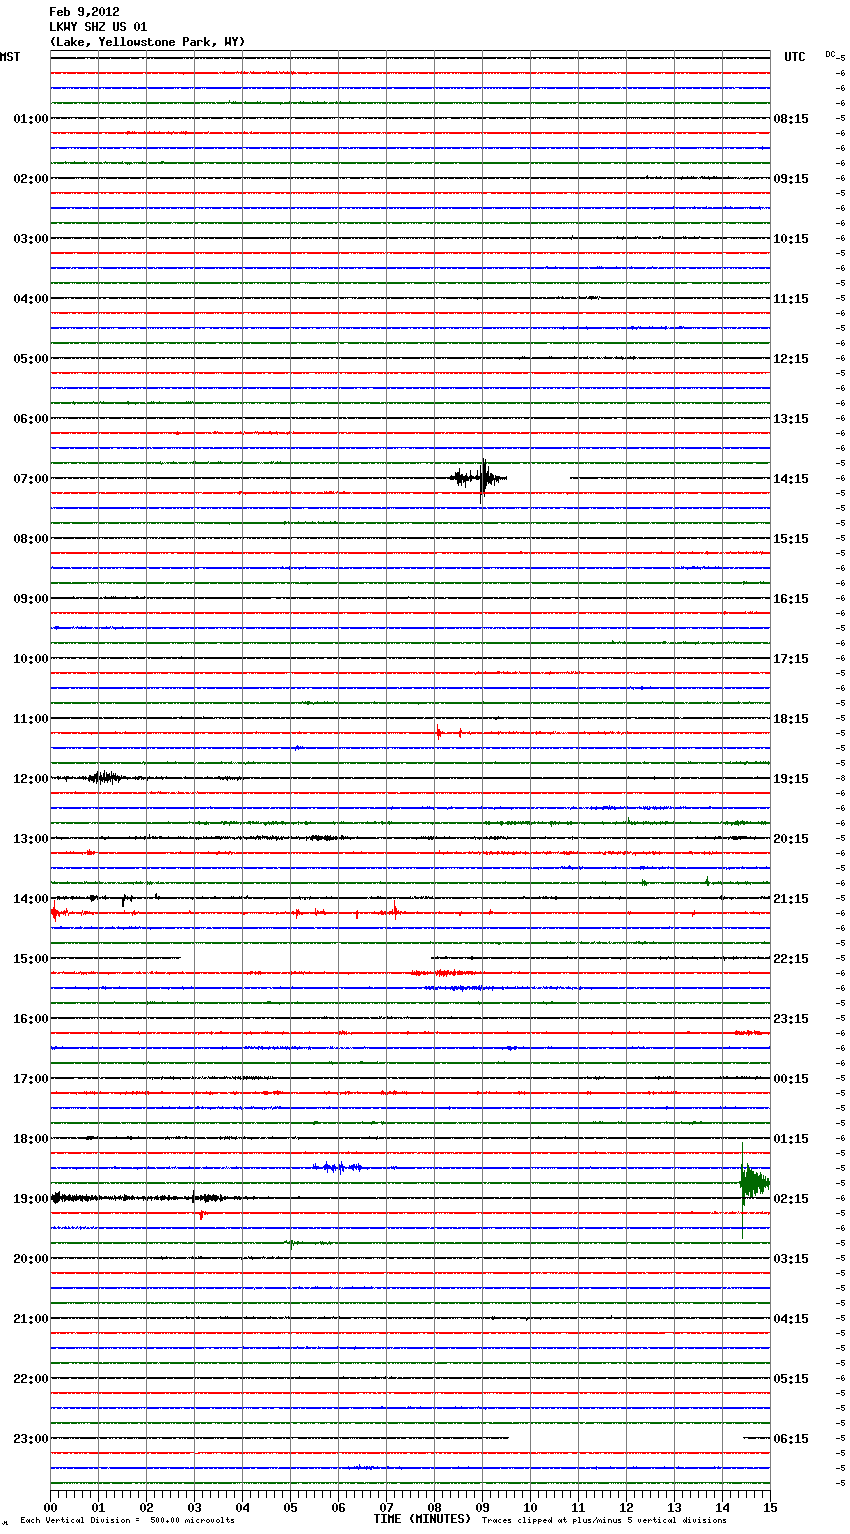Click the 'Feb 9,2012' date title
Viewport: 850px width, 1534px height.
(x=84, y=12)
